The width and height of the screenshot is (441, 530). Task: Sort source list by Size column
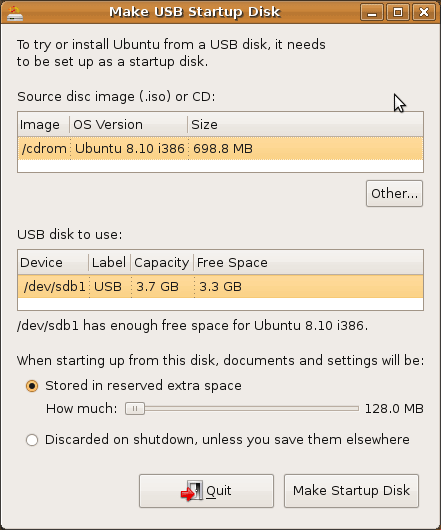click(x=305, y=124)
